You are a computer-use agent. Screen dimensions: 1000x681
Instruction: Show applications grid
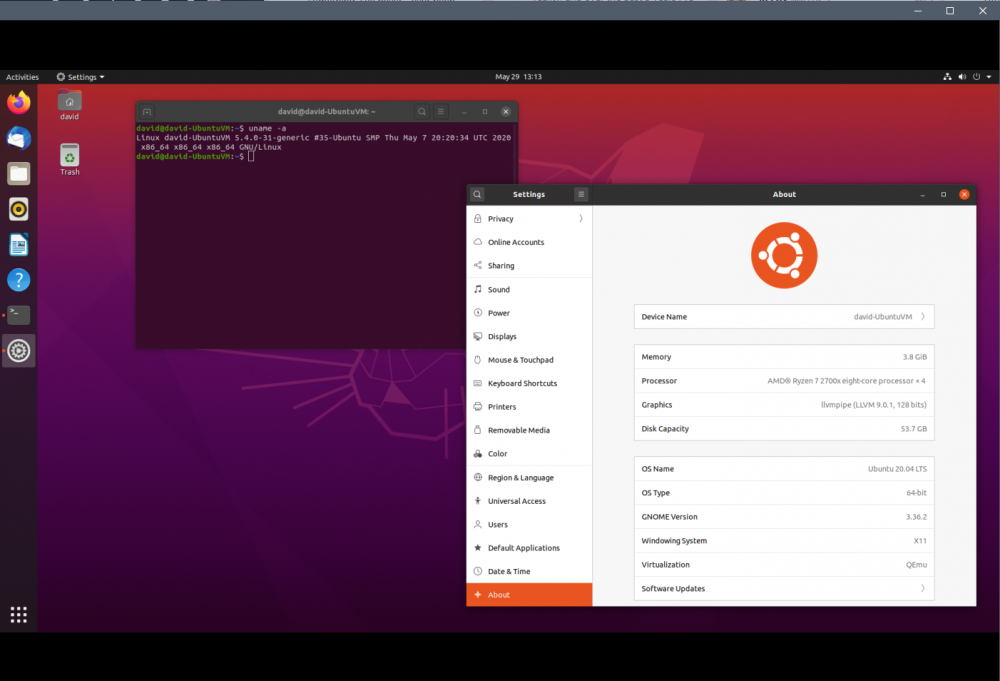point(18,615)
